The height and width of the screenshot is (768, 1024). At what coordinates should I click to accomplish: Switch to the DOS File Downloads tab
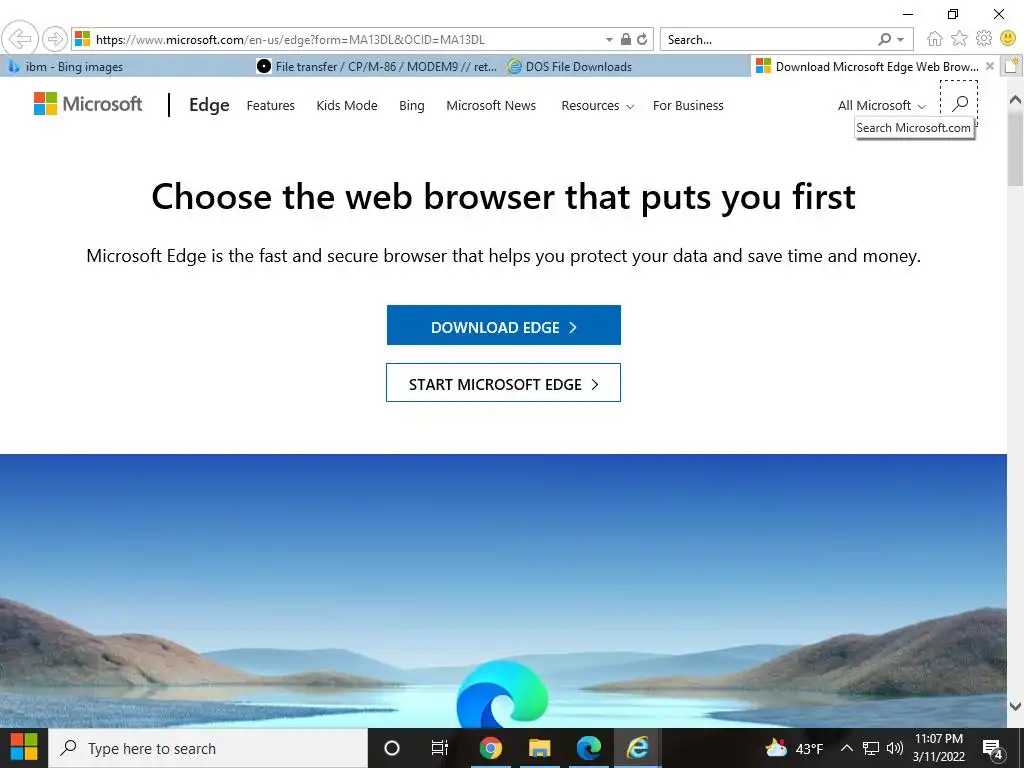tap(569, 67)
